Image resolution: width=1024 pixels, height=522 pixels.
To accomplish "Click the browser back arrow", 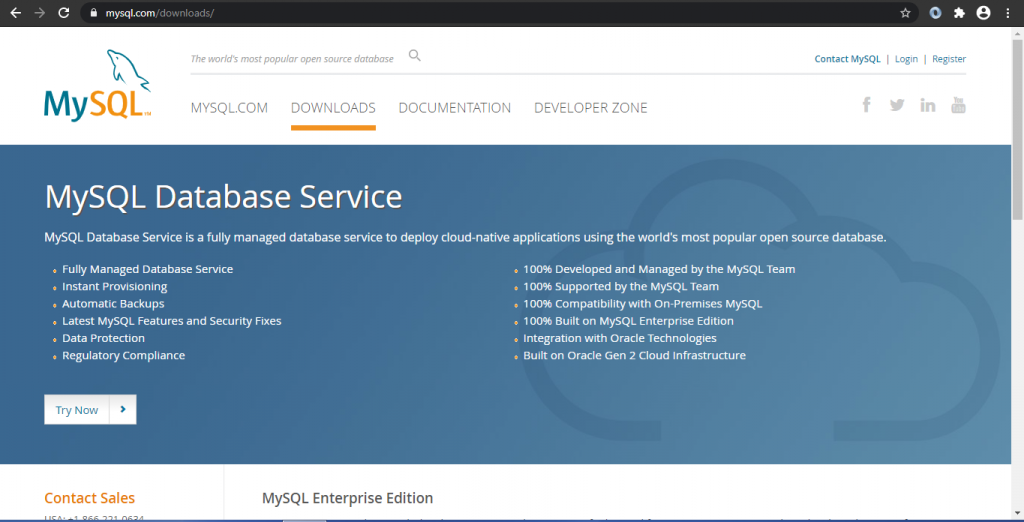I will tap(16, 13).
